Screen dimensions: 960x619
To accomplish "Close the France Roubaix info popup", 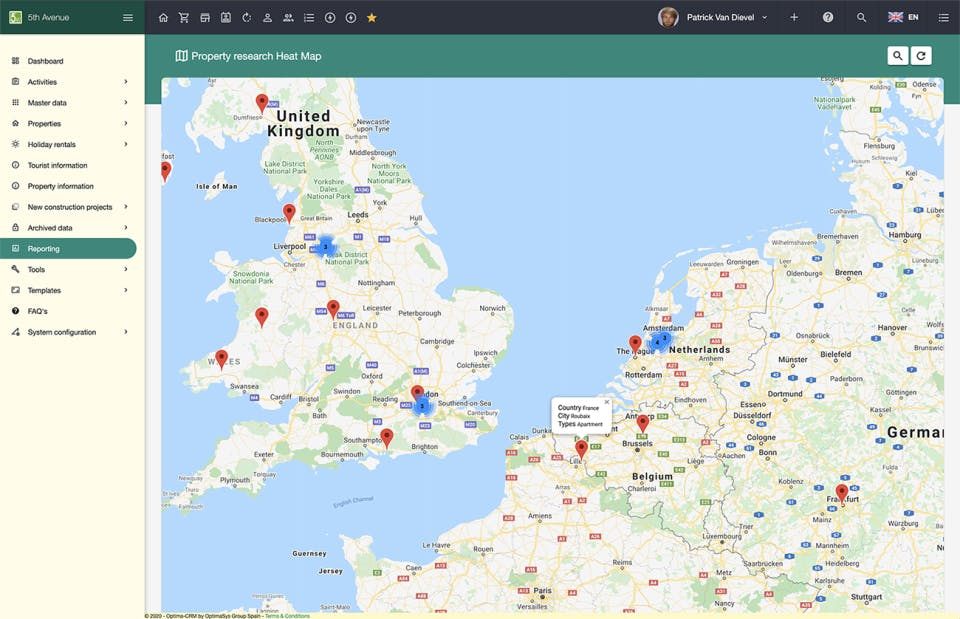I will pos(607,402).
